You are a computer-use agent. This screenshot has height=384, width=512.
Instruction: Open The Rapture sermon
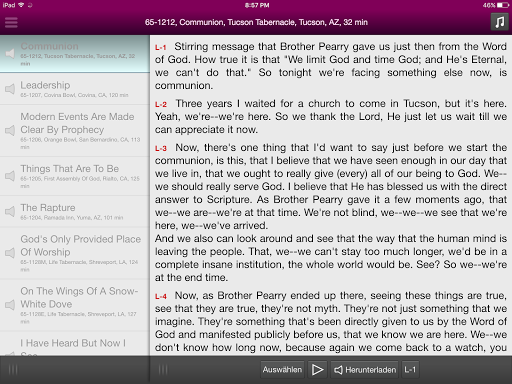[75, 212]
